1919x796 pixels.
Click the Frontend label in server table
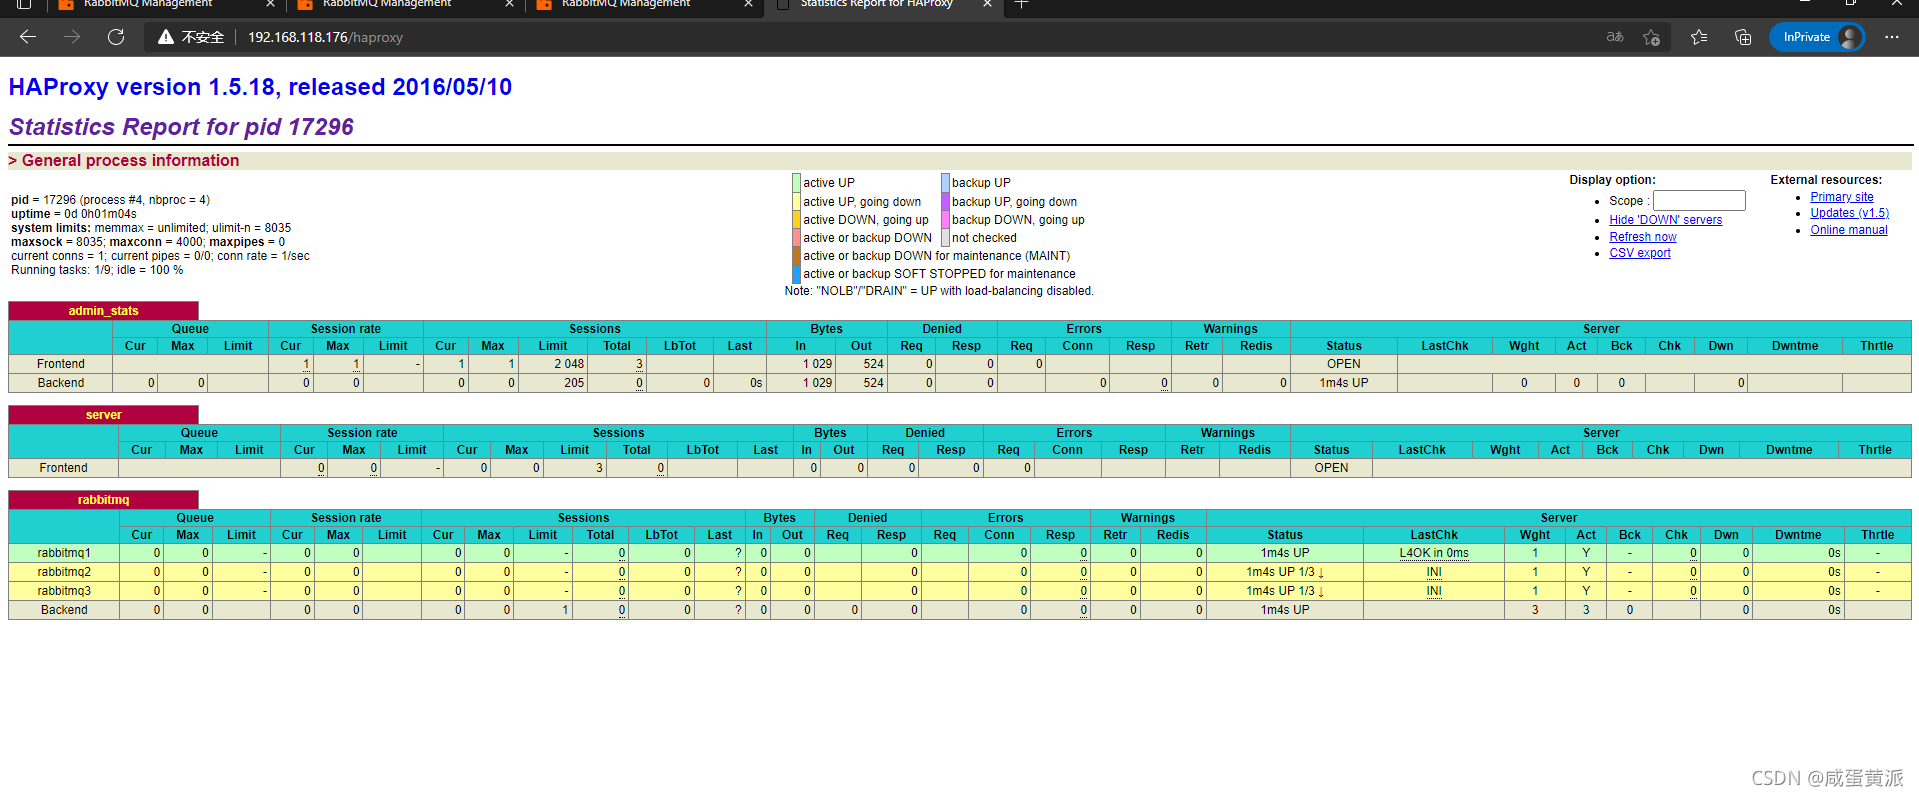(x=64, y=468)
